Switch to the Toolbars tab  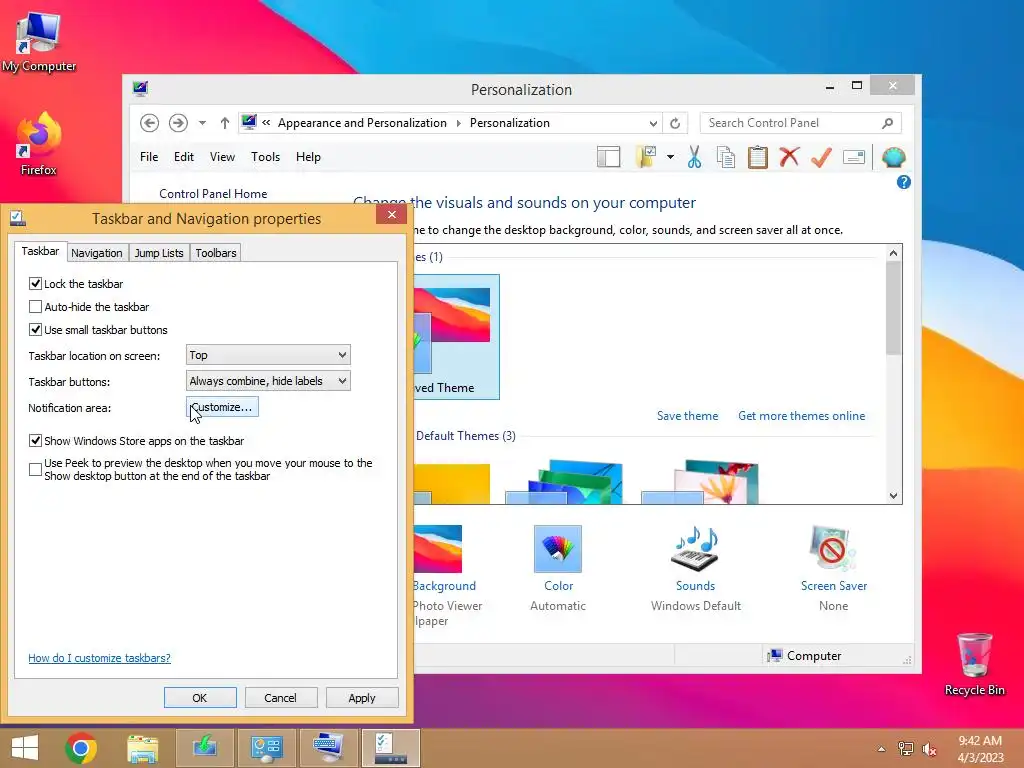point(216,253)
